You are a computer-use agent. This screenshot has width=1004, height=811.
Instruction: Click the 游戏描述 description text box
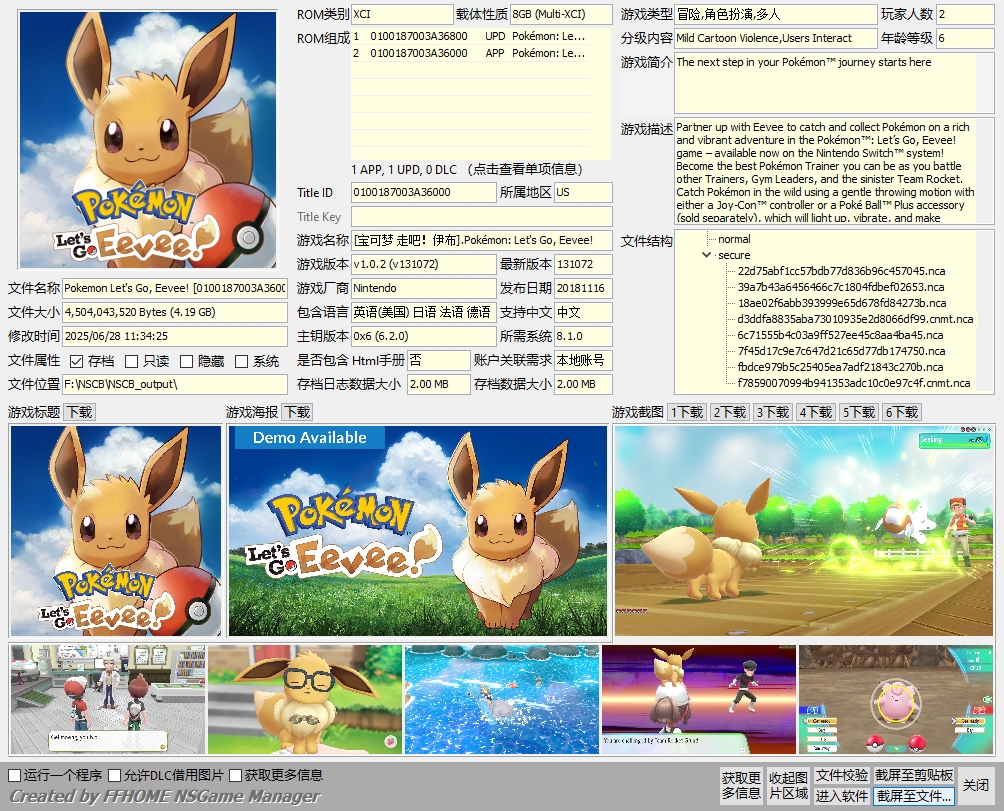coord(834,172)
